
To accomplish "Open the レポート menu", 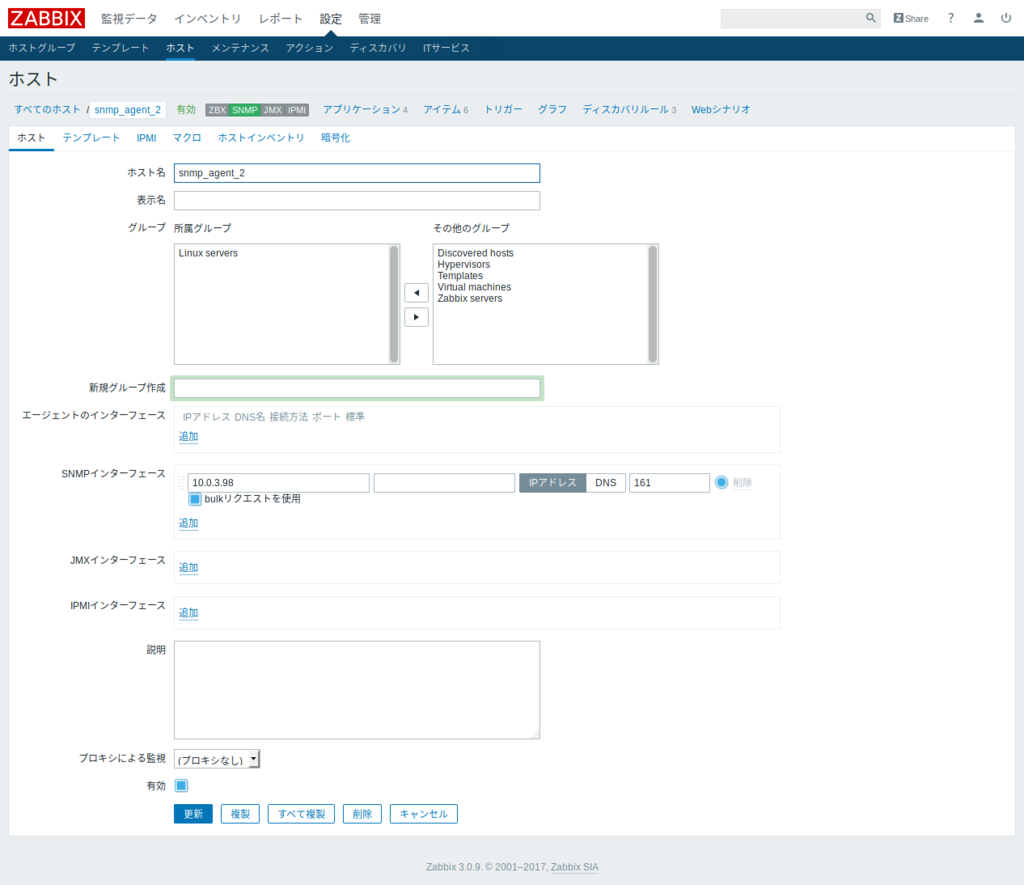I will [281, 19].
